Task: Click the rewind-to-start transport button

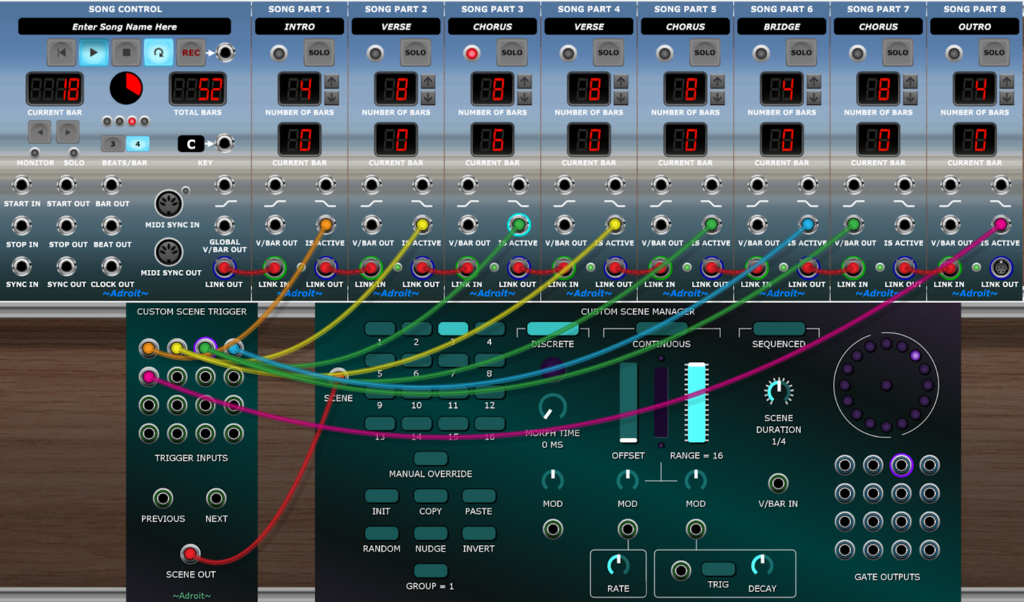Action: (62, 52)
